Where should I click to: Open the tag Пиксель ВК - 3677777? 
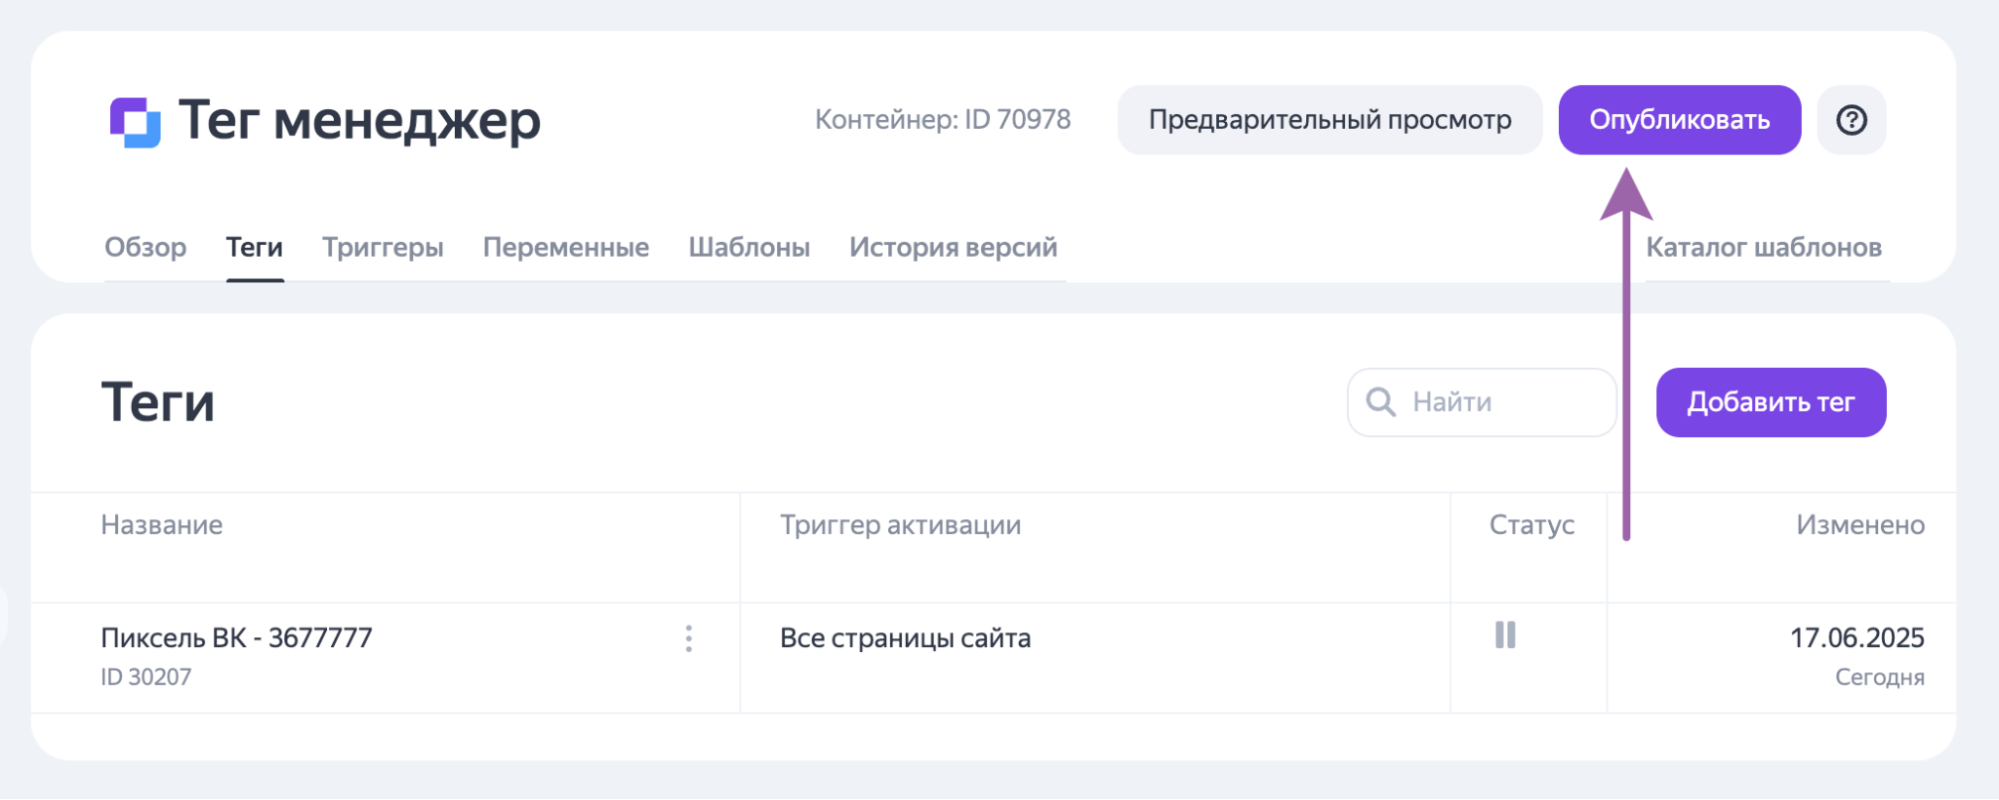237,638
